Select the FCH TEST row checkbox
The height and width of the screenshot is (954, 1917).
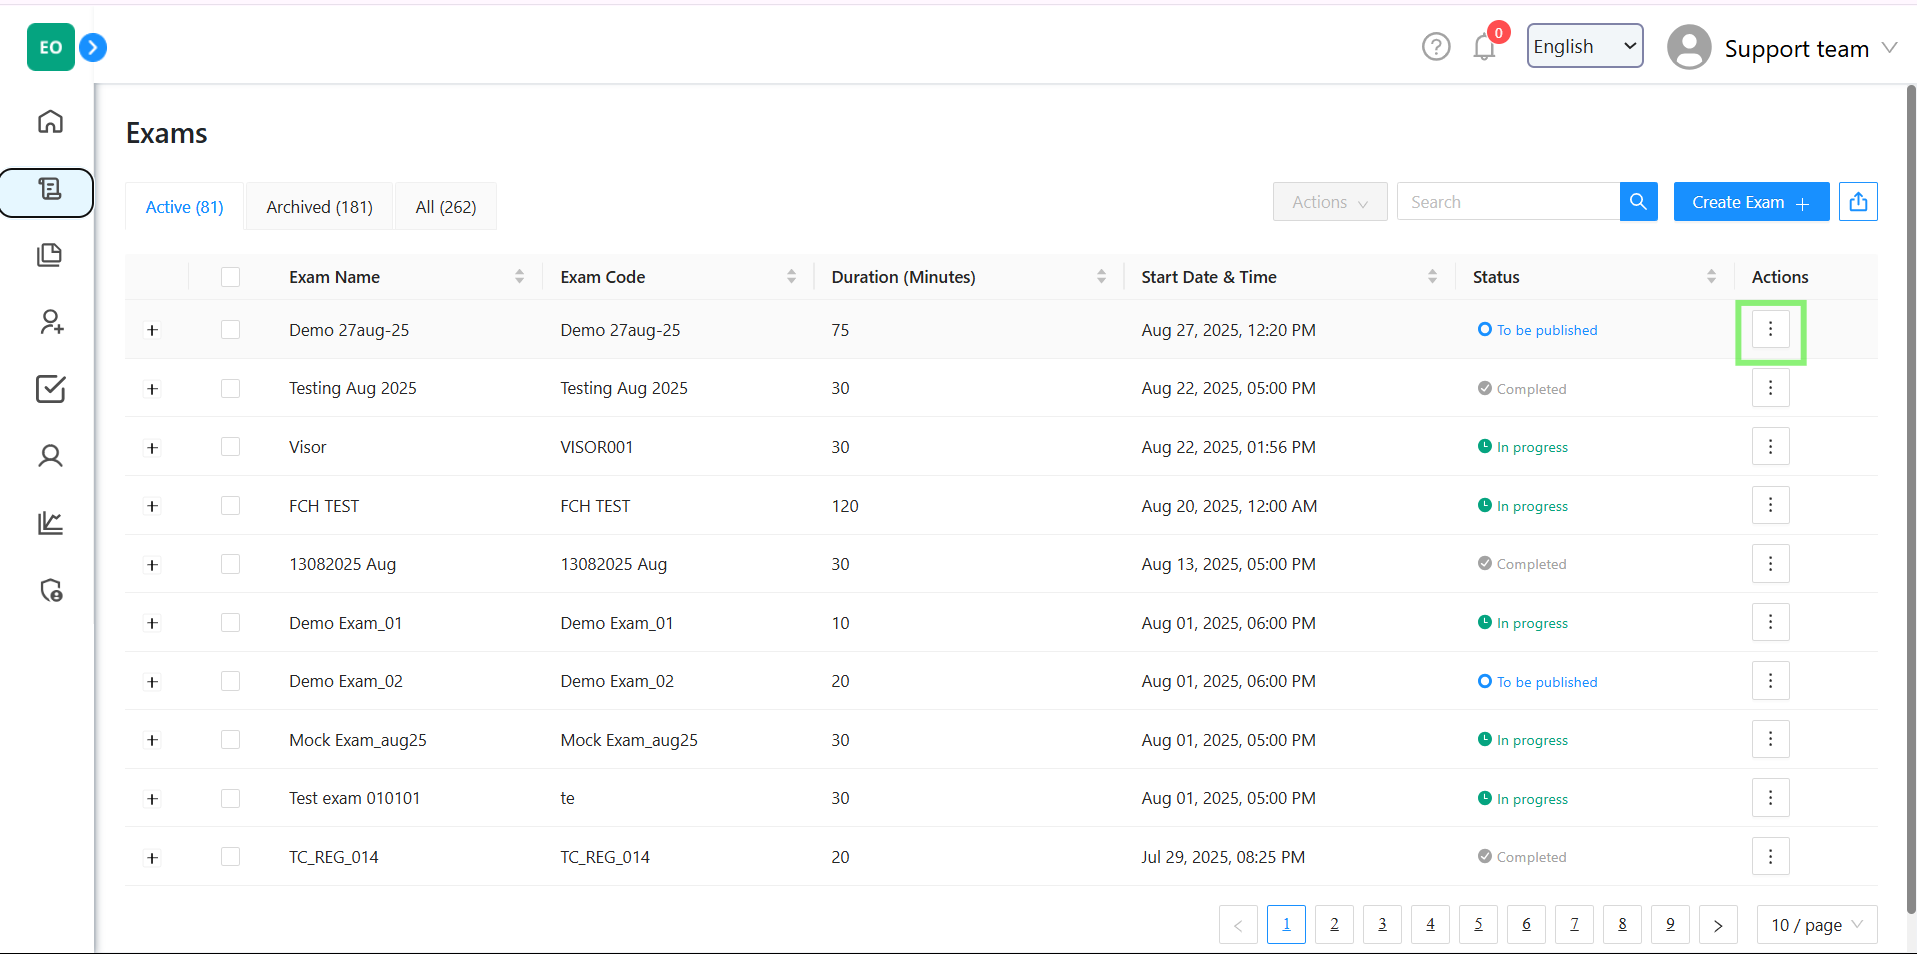(x=230, y=506)
